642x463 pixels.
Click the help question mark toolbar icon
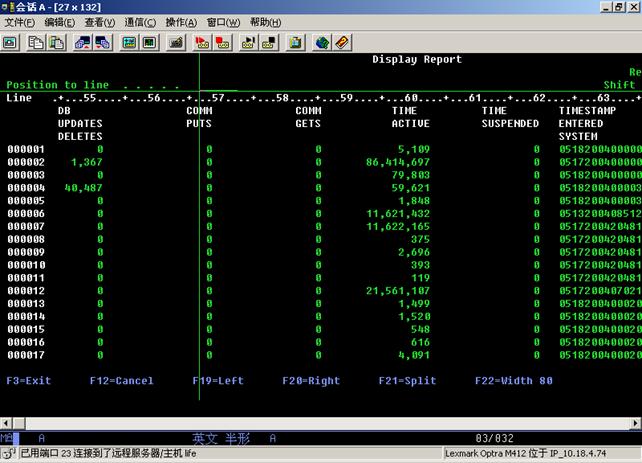click(342, 43)
